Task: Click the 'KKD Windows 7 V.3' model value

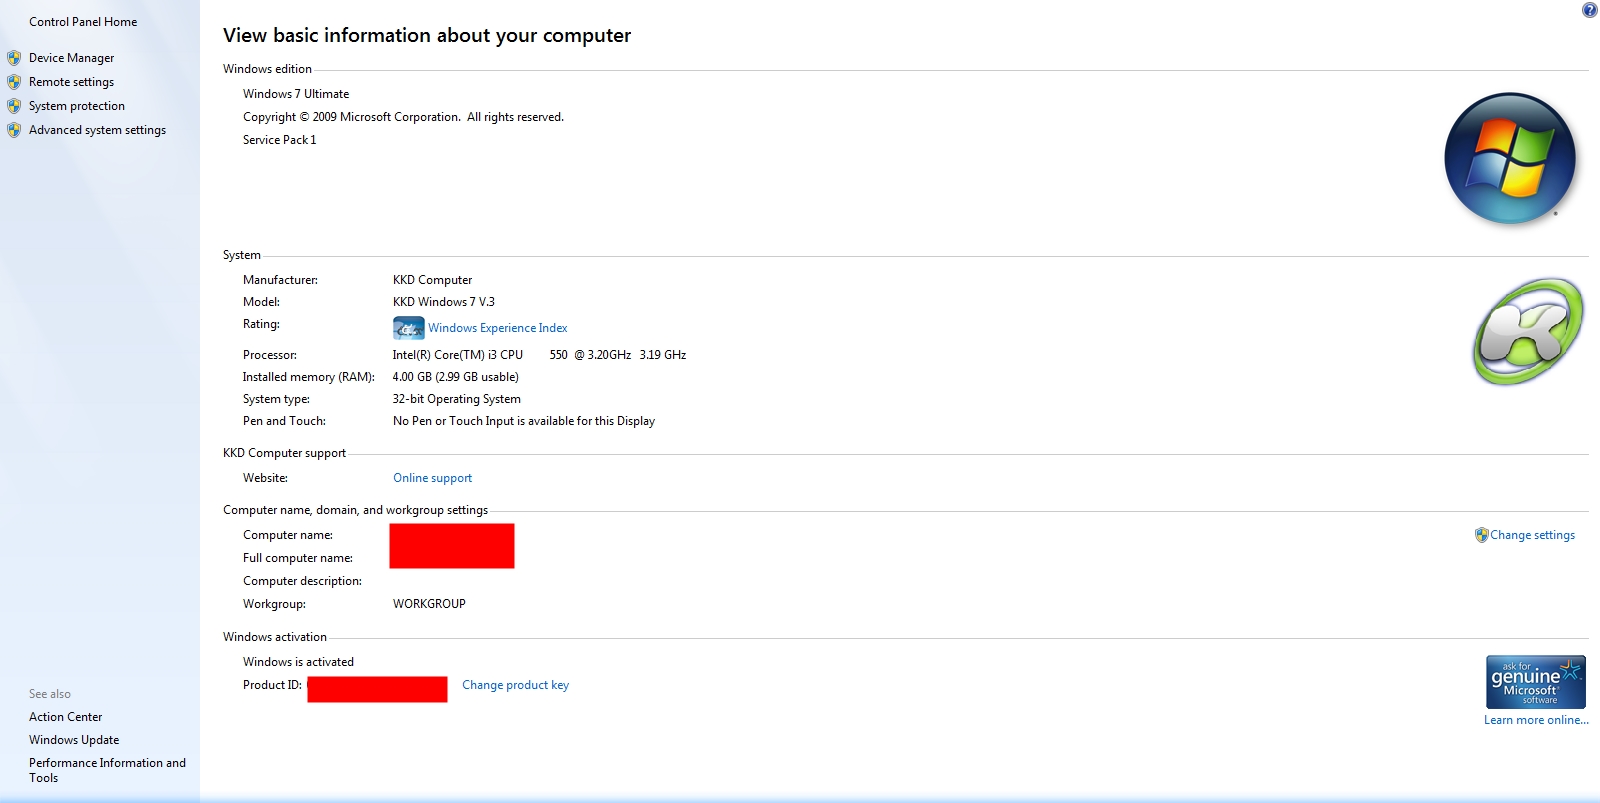Action: pos(443,302)
